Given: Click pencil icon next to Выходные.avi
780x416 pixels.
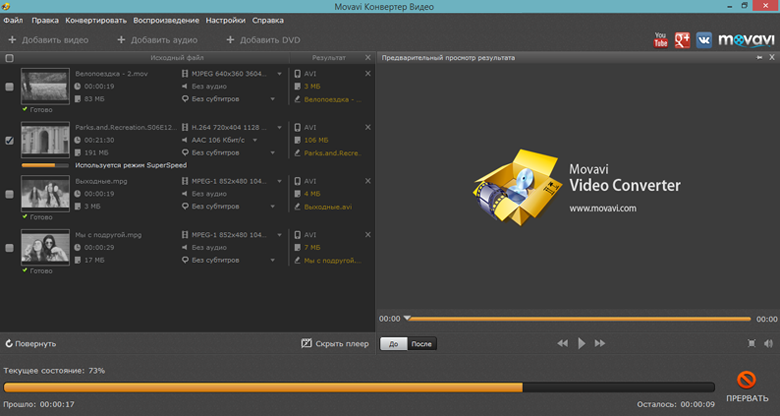Looking at the screenshot, I should click(297, 207).
